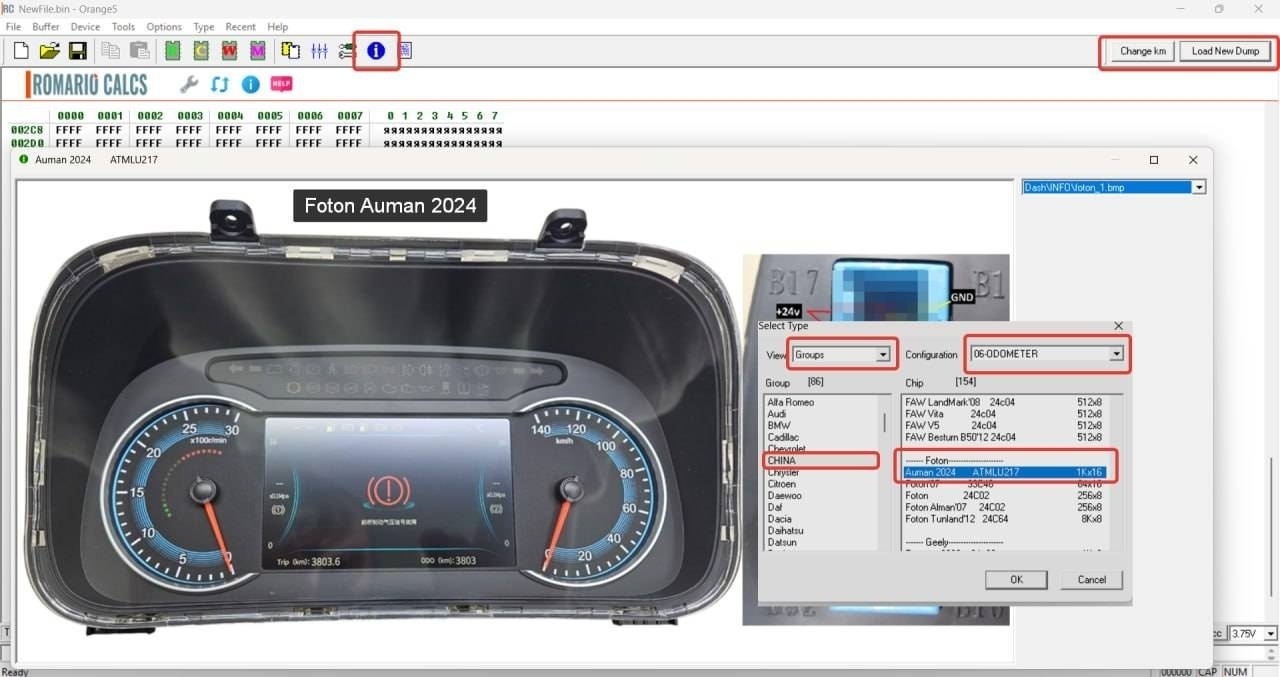
Task: Click the blue info toolbar icon
Action: click(x=376, y=51)
